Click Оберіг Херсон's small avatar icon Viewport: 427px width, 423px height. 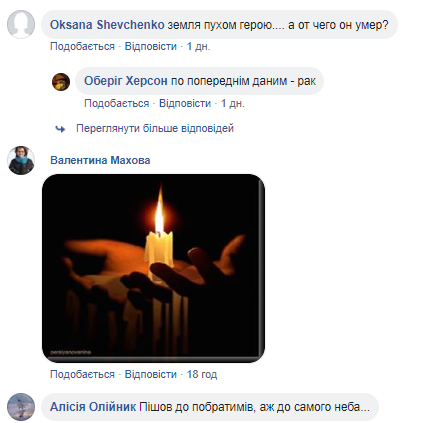61,82
